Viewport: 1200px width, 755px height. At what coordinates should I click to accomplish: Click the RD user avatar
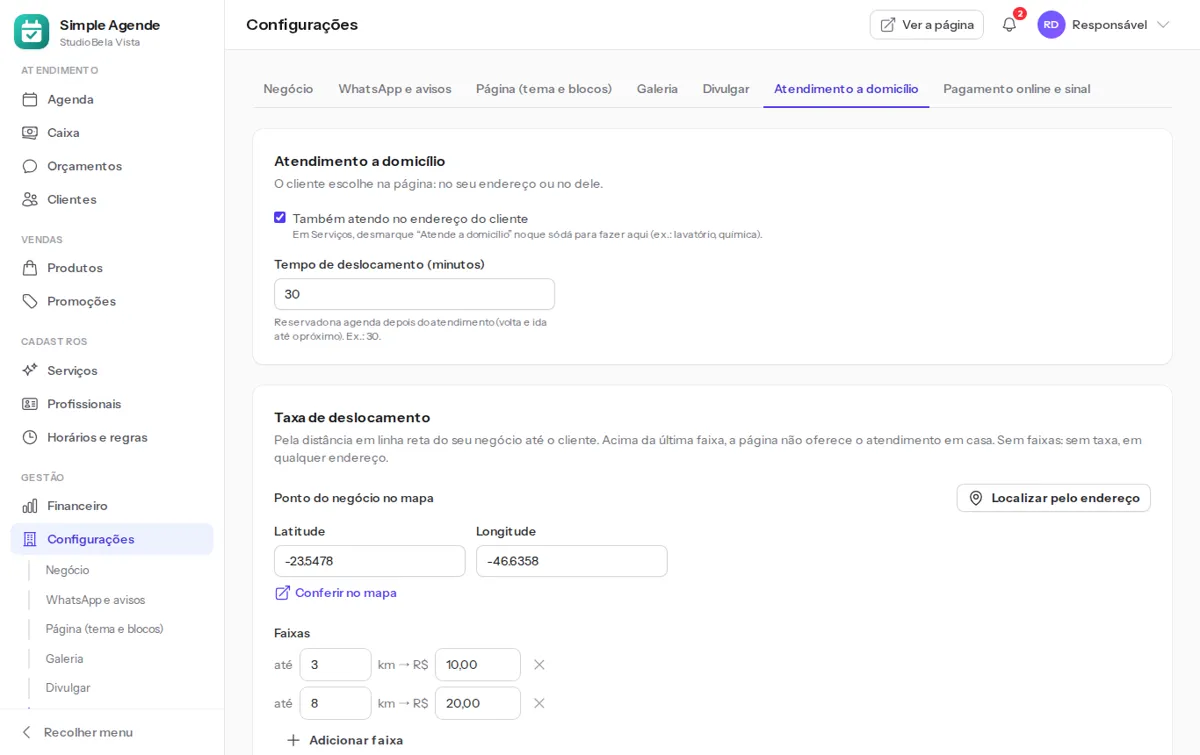(x=1051, y=25)
